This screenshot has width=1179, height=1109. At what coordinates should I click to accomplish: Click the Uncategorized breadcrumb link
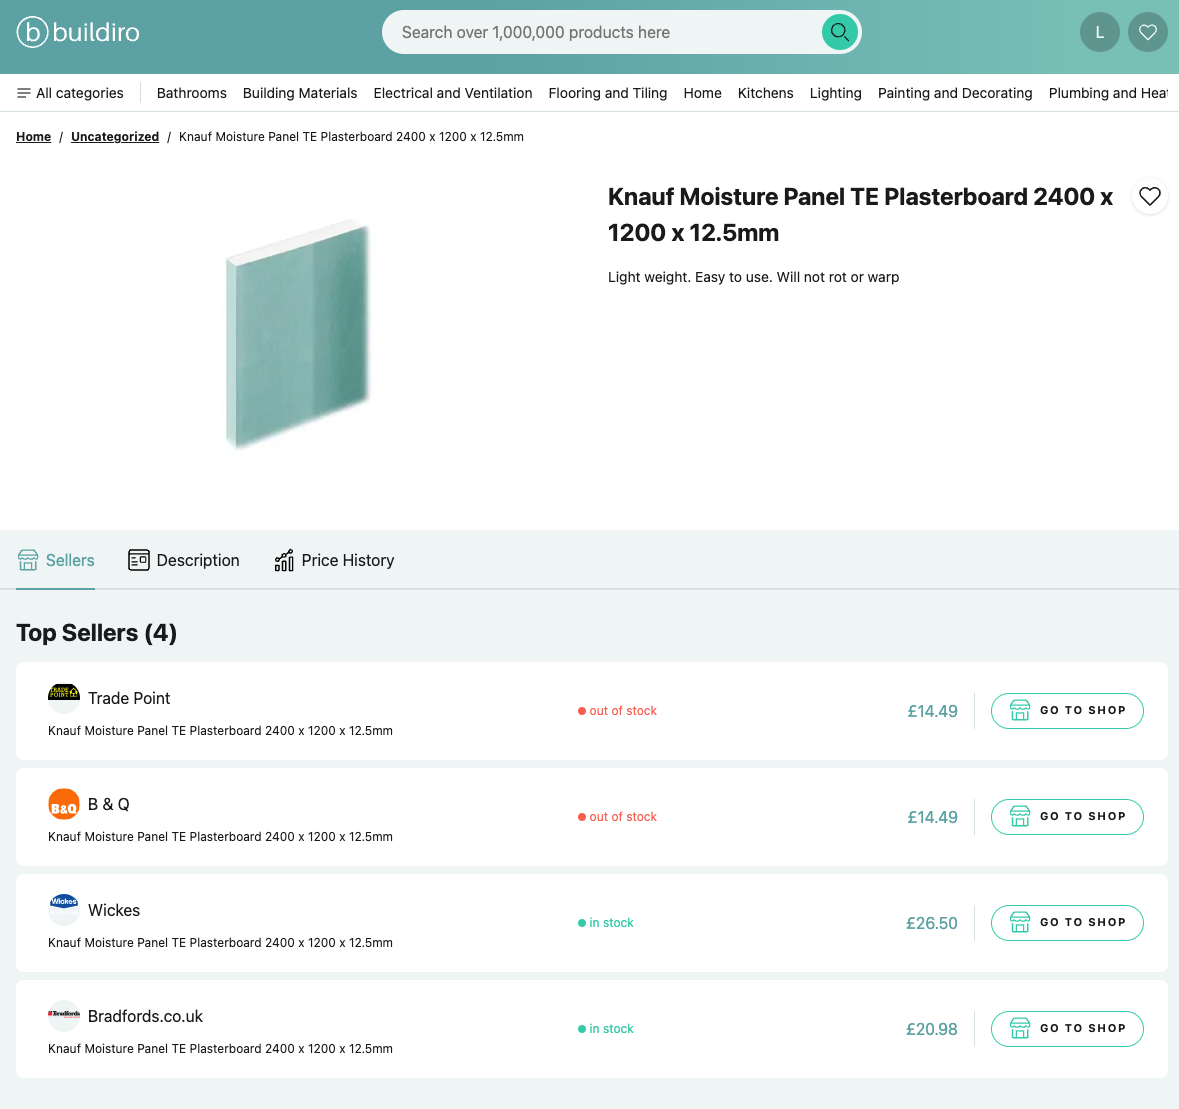click(115, 137)
